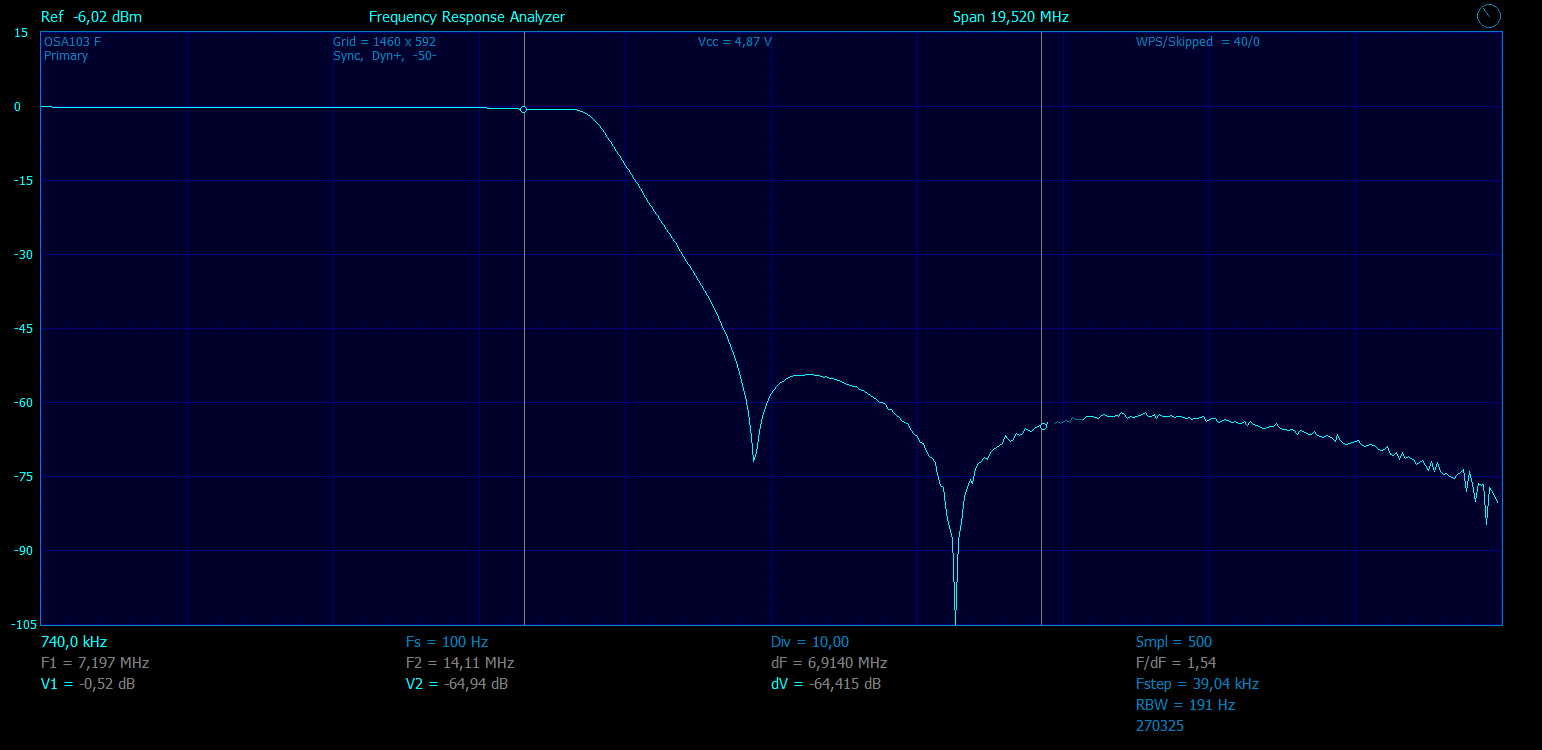Click the Sync, Dyn+, -50- setting
This screenshot has height=750, width=1542.
[384, 56]
